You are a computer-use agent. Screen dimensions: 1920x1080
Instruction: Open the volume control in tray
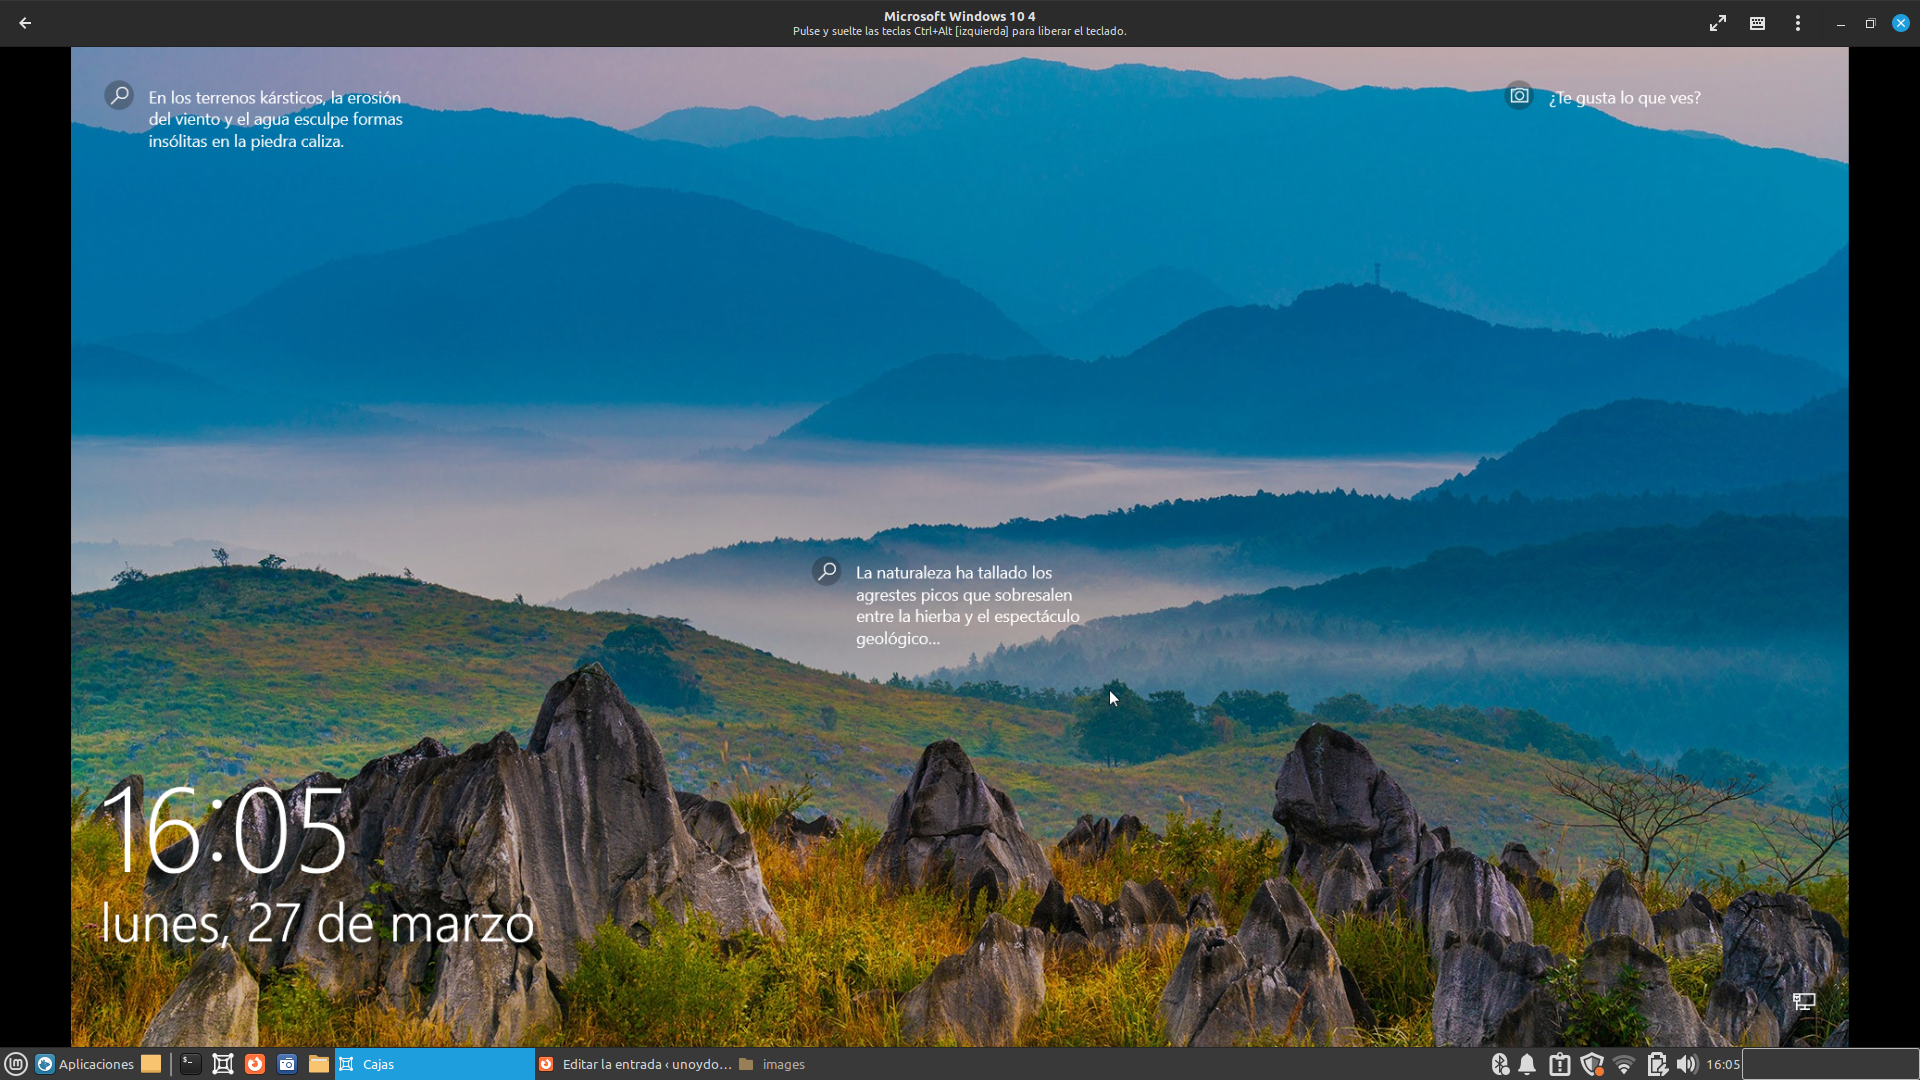tap(1687, 1064)
